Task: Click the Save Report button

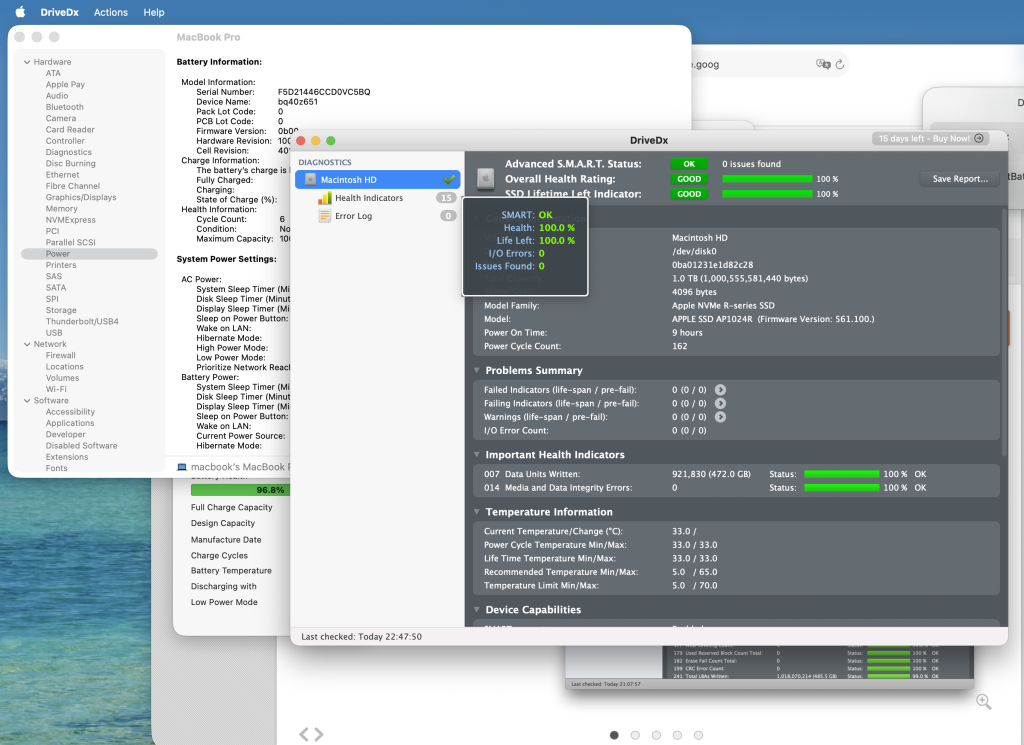Action: (x=959, y=179)
